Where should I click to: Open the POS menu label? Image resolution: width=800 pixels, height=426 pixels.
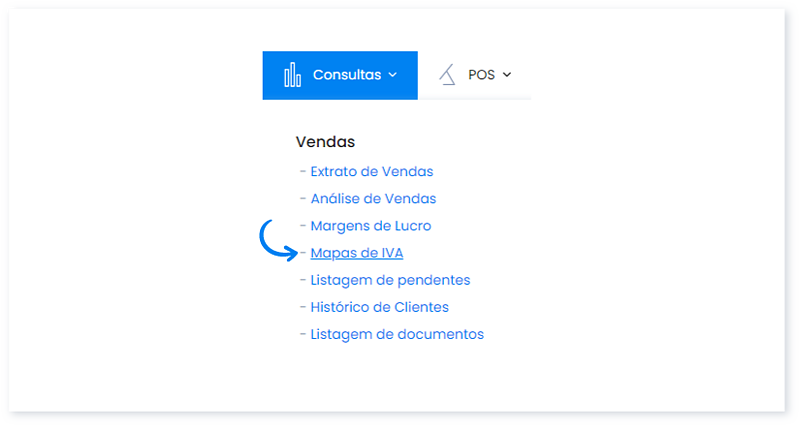(x=481, y=75)
